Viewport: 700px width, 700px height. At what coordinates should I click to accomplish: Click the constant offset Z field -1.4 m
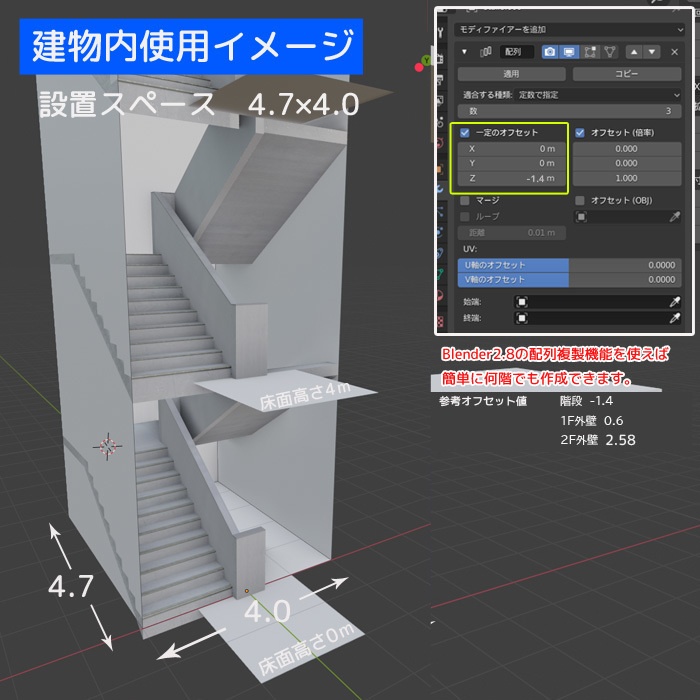tap(512, 179)
